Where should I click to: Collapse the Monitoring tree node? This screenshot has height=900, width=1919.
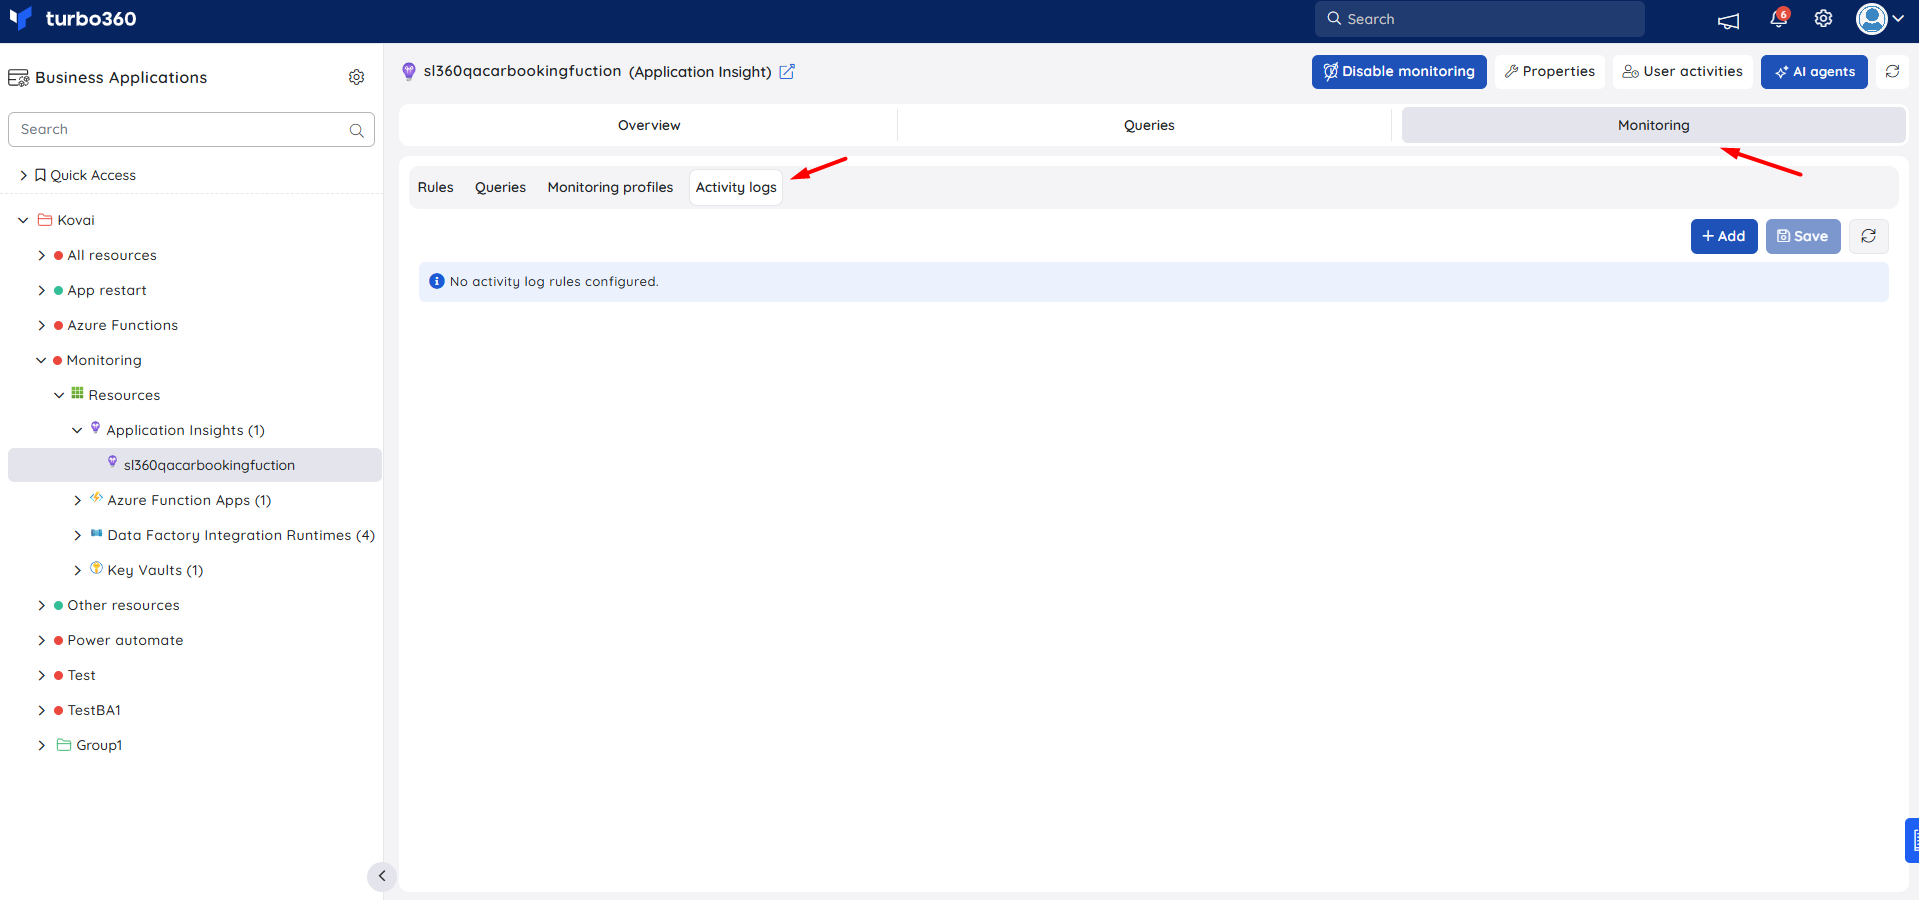tap(41, 361)
